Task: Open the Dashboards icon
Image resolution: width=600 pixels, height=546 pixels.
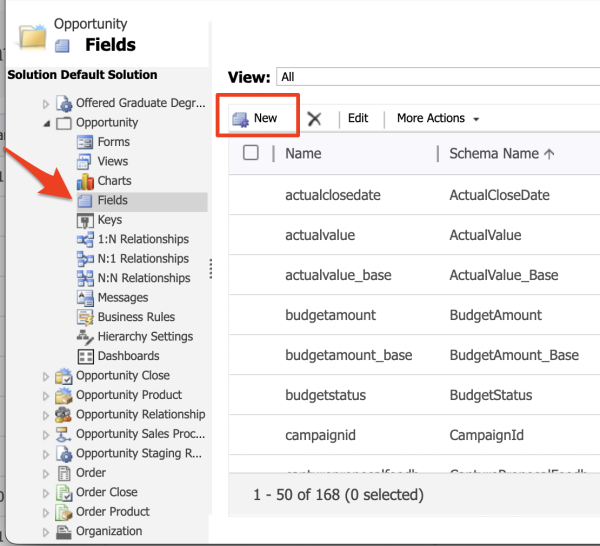Action: (85, 356)
